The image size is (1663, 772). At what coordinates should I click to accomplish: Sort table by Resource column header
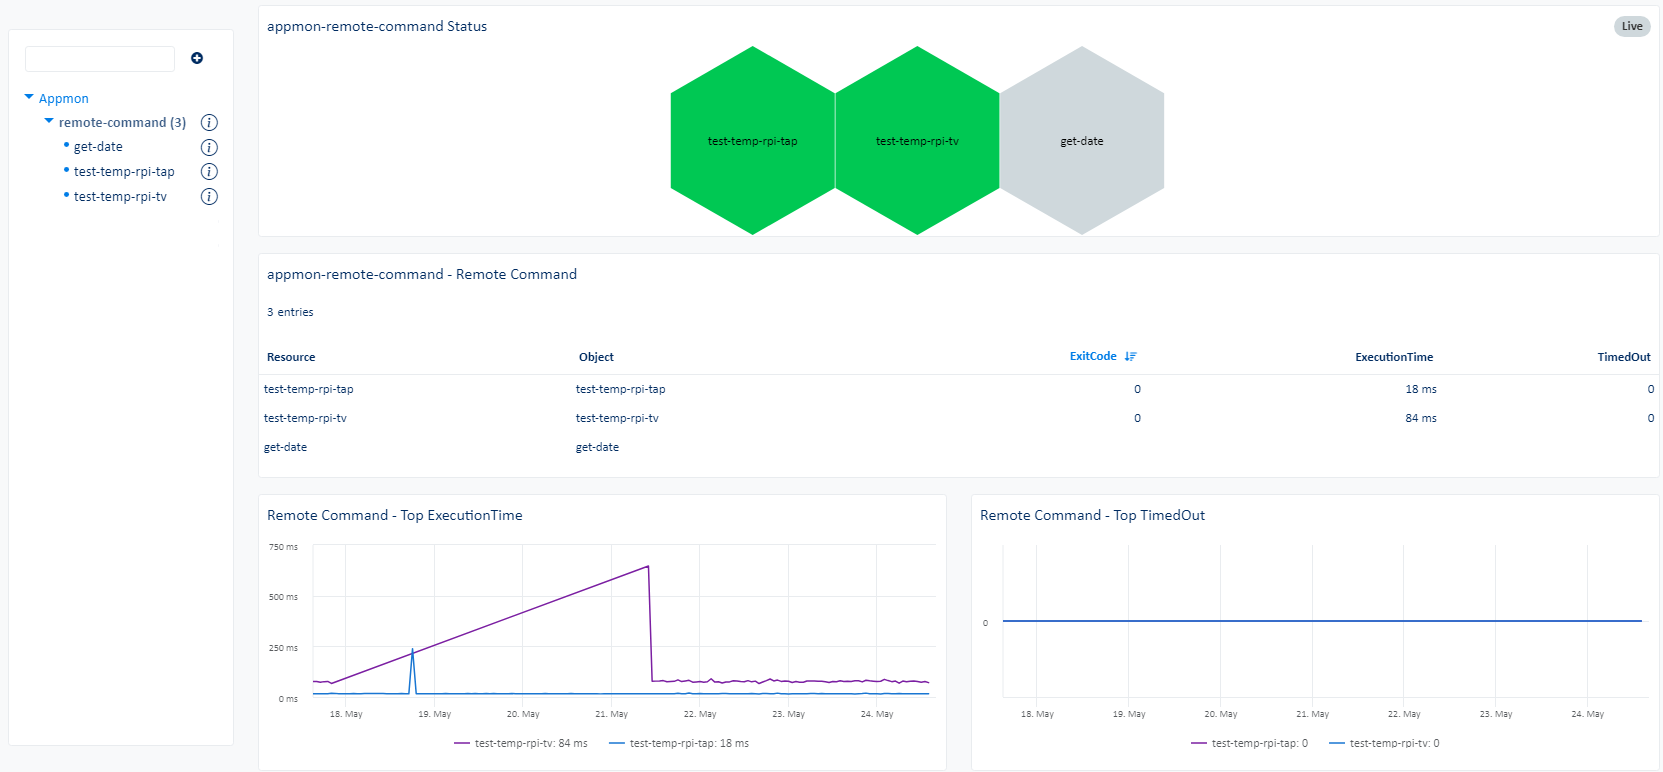291,357
